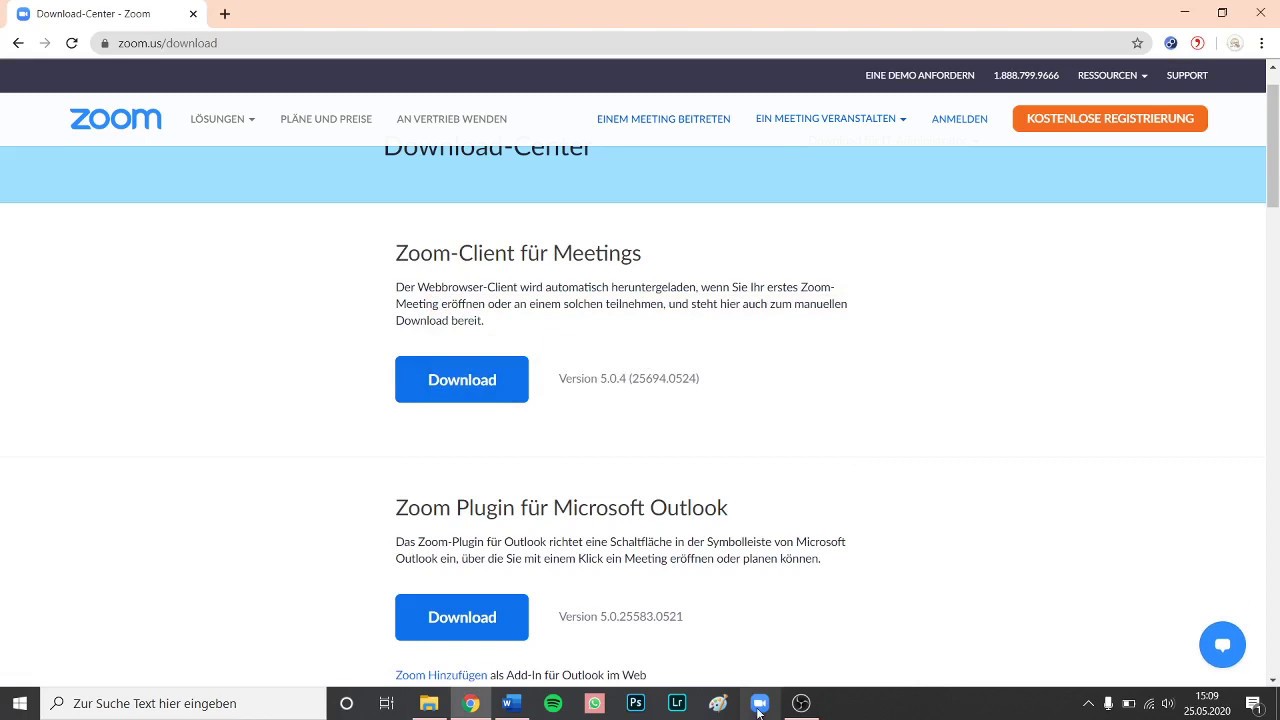Open Task View in the taskbar

pyautogui.click(x=387, y=703)
